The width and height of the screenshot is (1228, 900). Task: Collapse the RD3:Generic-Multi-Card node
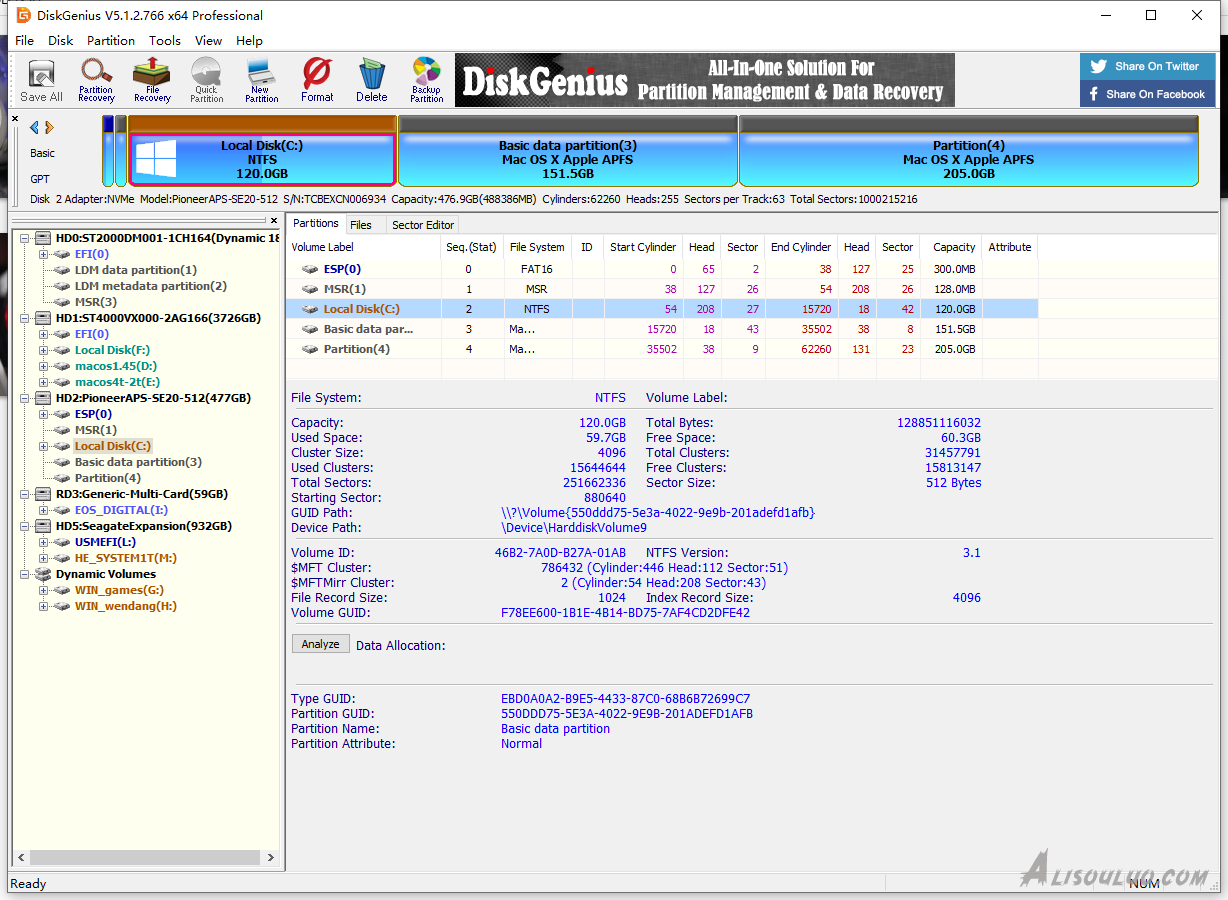(25, 494)
